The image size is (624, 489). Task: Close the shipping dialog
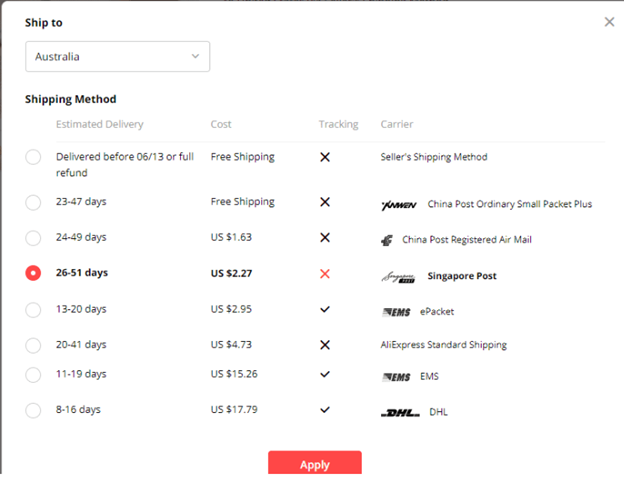pyautogui.click(x=609, y=22)
